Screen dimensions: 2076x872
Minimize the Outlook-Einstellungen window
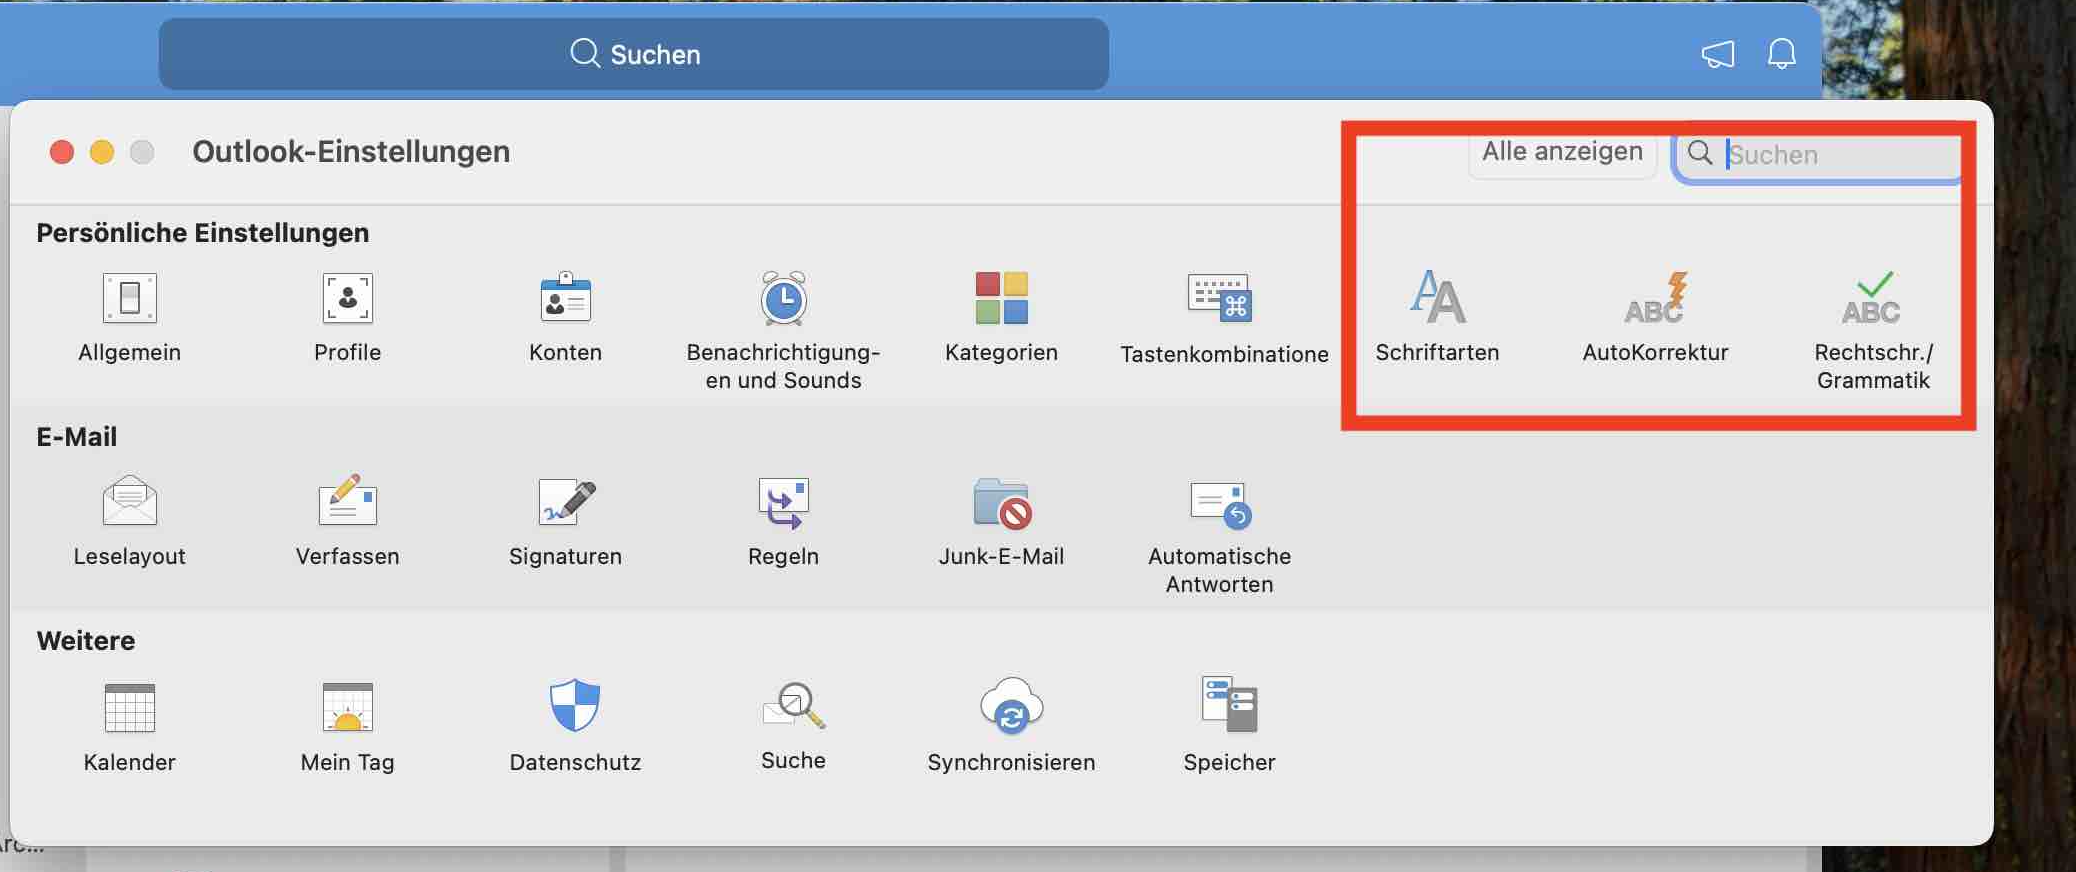point(102,151)
